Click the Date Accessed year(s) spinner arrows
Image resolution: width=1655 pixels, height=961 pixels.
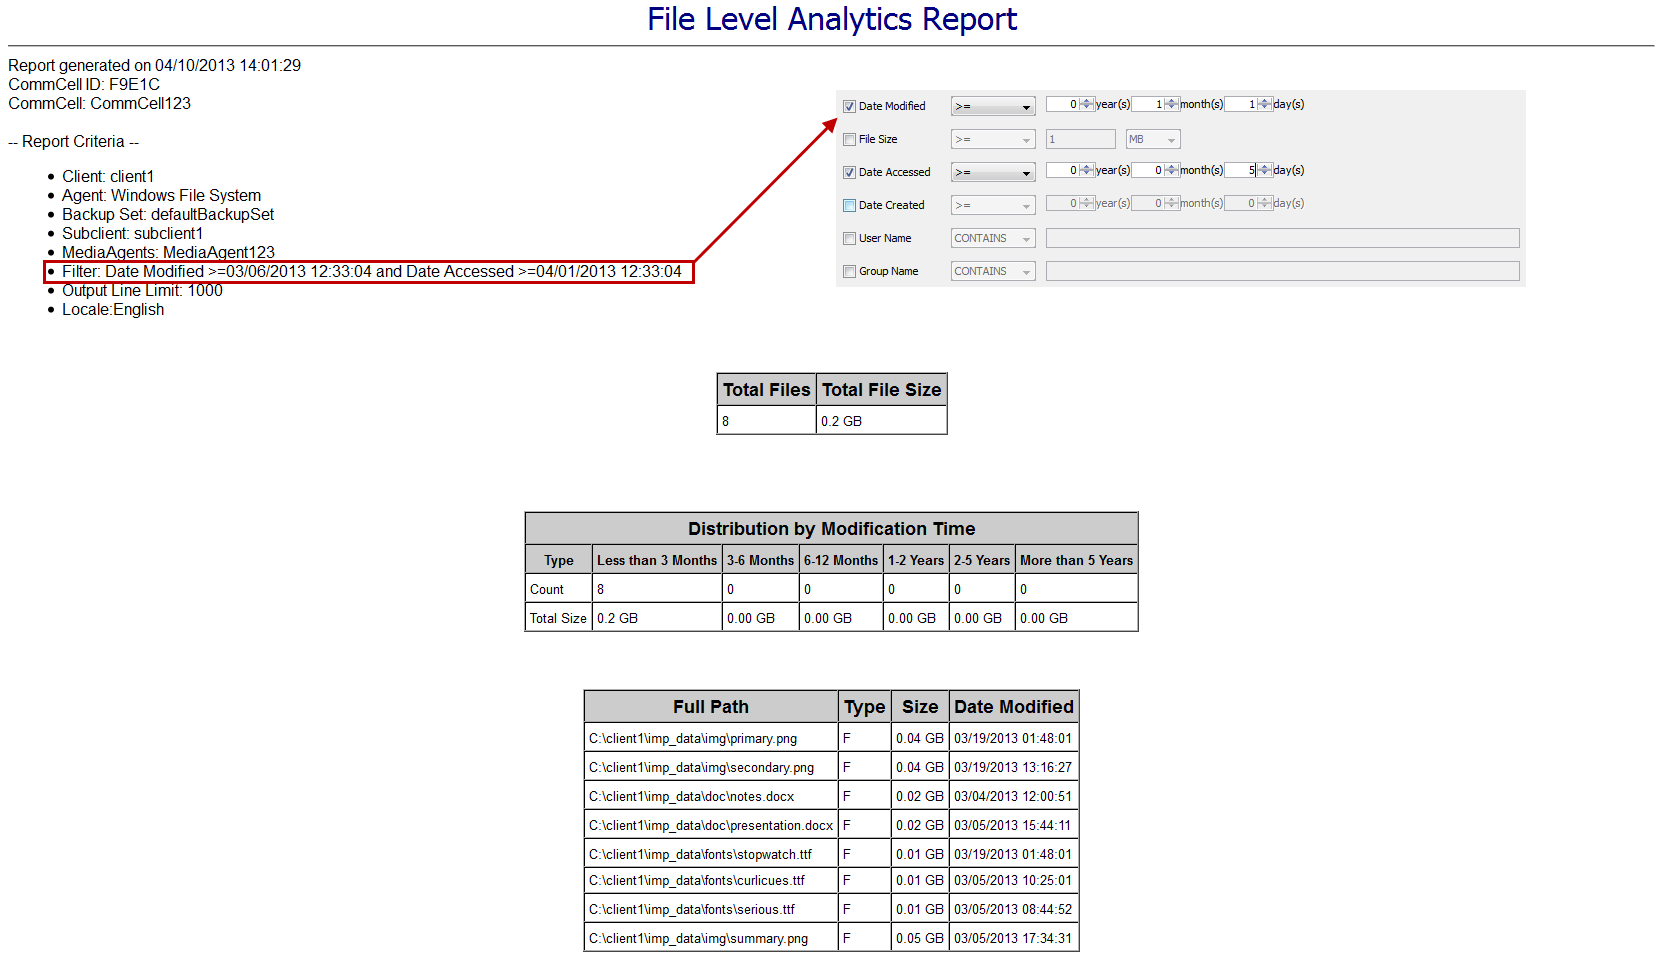pos(1087,170)
